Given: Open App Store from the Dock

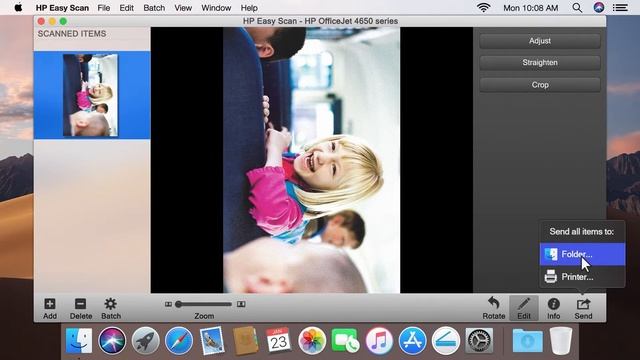Looking at the screenshot, I should coord(412,340).
